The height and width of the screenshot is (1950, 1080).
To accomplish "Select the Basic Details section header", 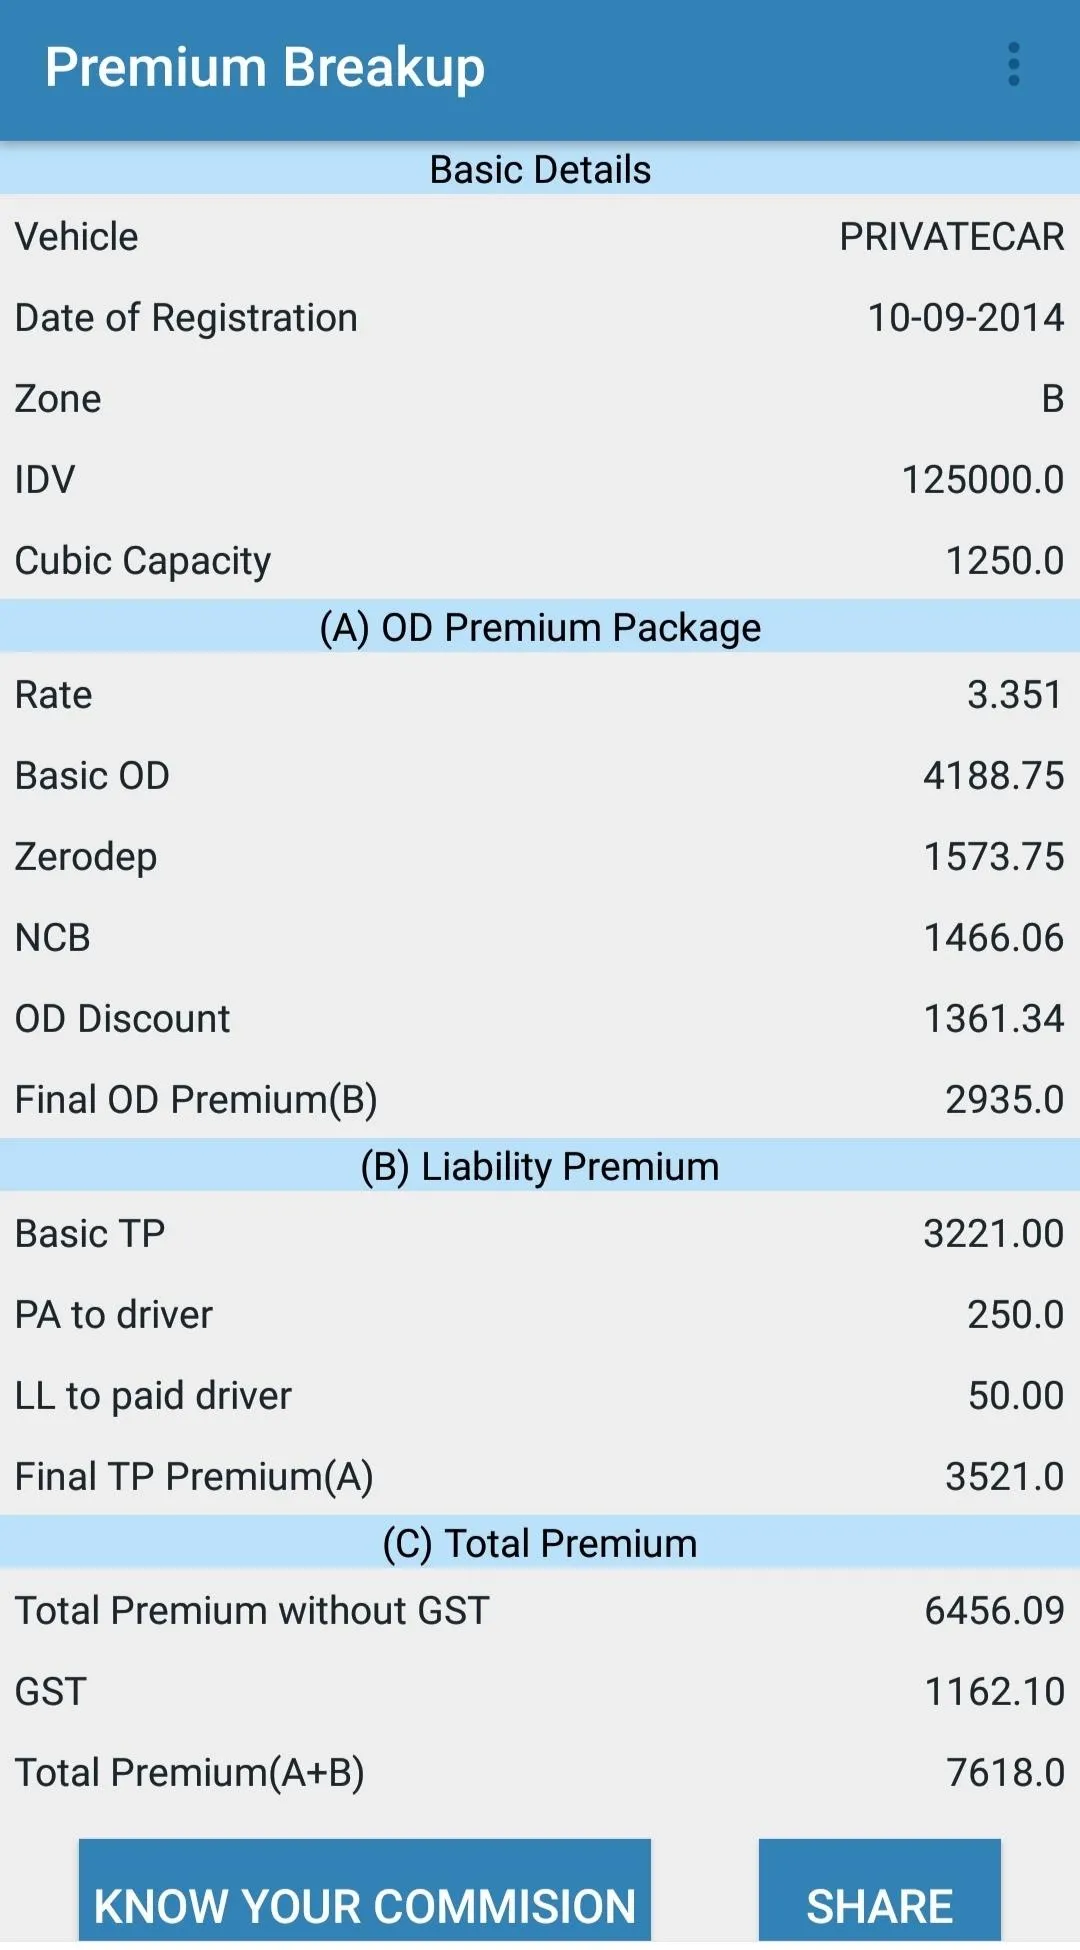I will [x=540, y=170].
